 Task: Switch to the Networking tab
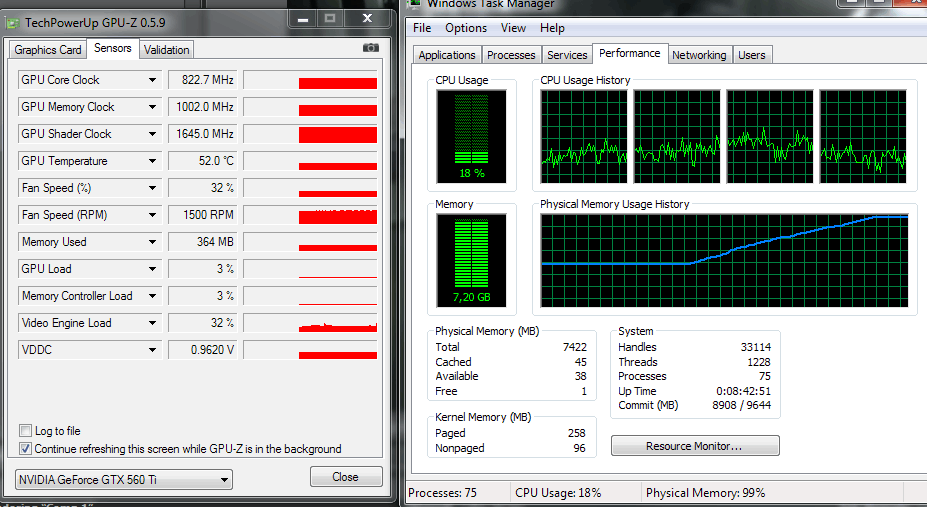click(699, 55)
